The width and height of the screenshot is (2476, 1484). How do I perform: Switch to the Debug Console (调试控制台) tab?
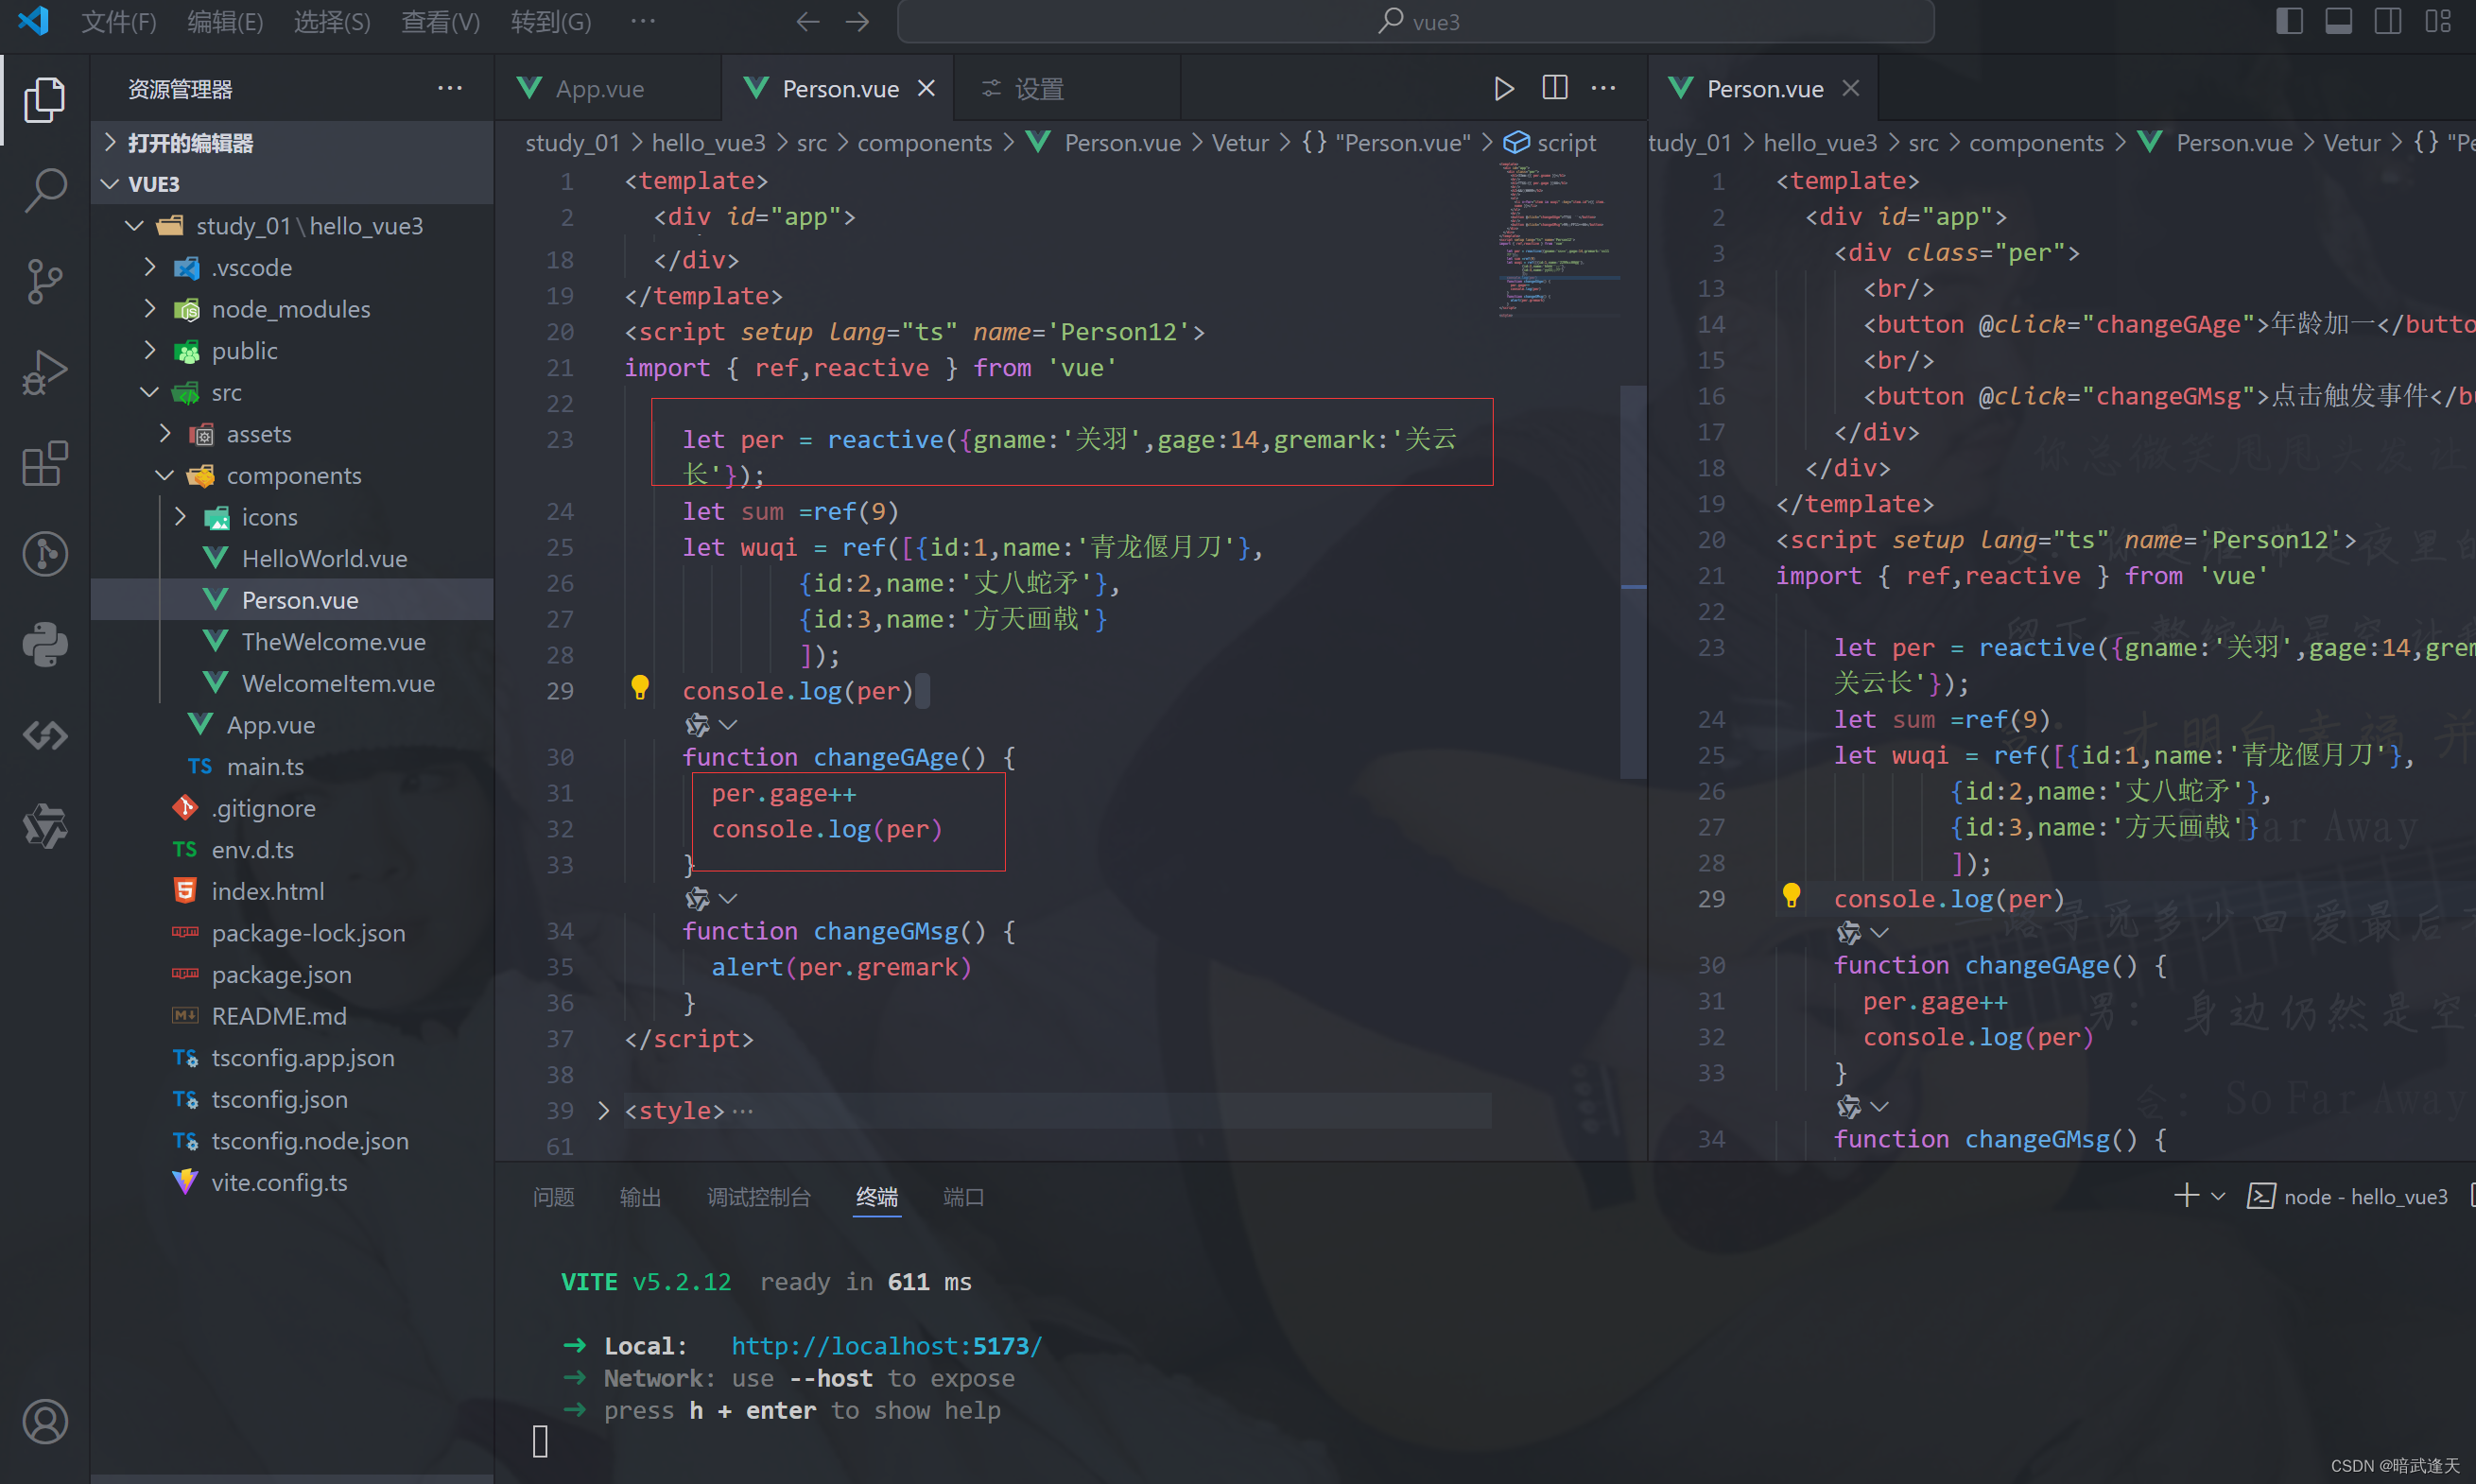pyautogui.click(x=759, y=1197)
